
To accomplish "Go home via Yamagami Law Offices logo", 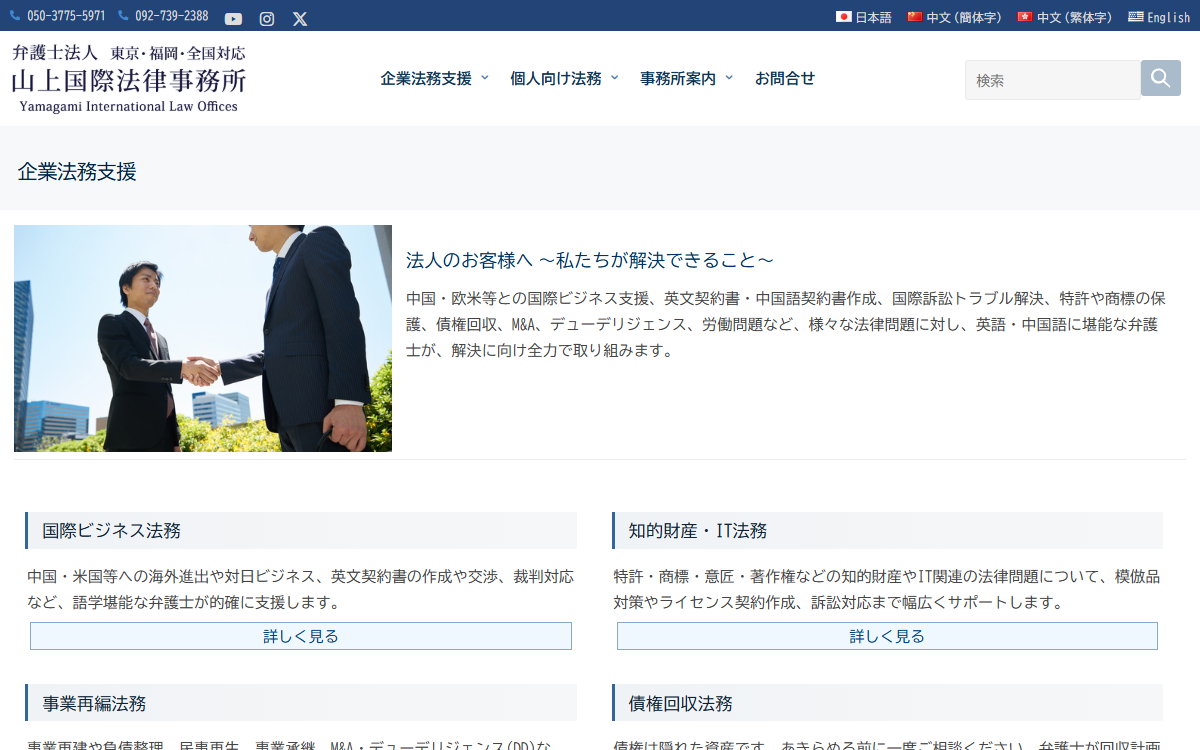I will (129, 78).
